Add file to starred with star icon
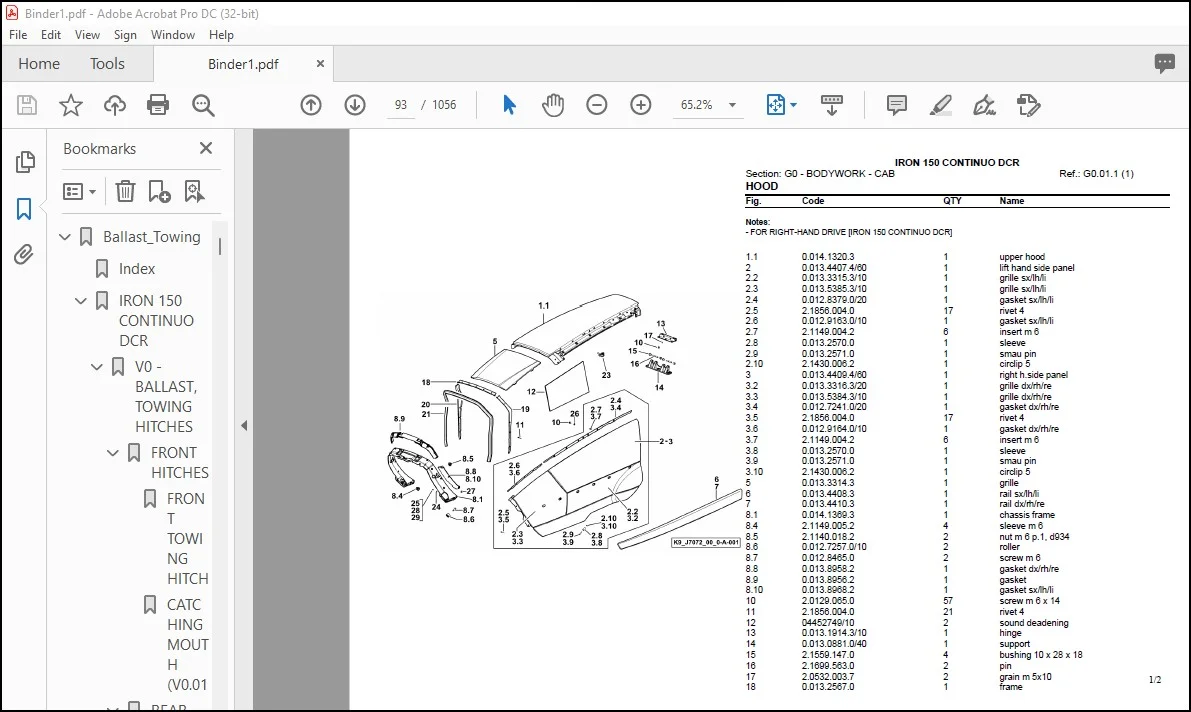 (x=71, y=105)
